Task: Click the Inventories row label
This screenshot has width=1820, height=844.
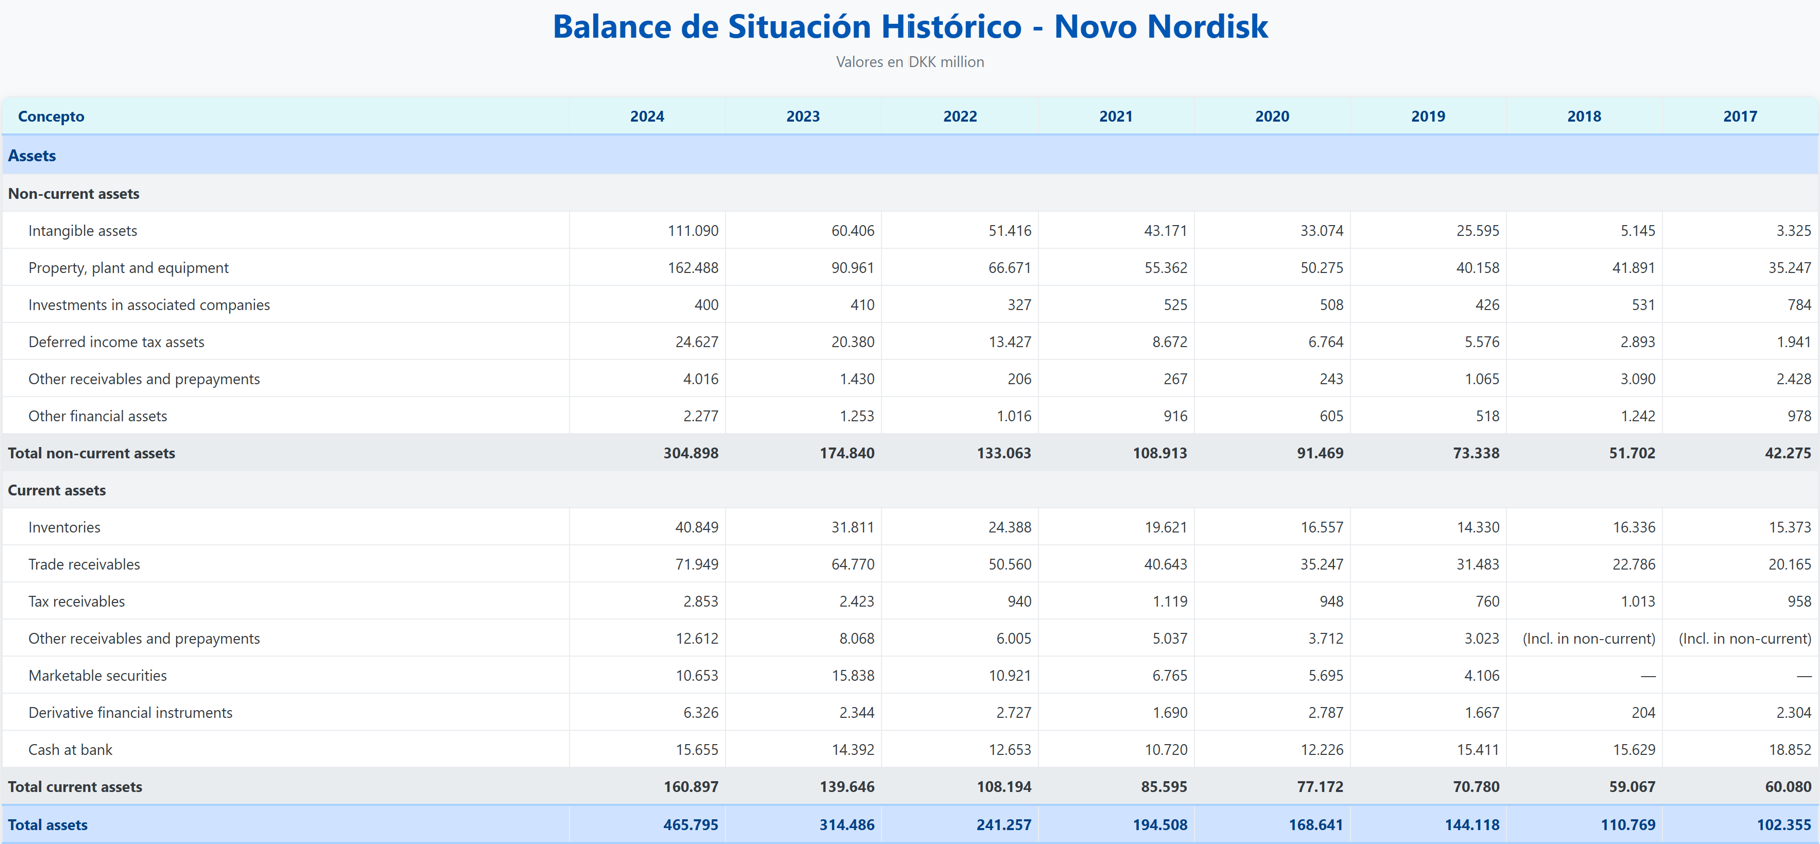Action: (x=64, y=527)
